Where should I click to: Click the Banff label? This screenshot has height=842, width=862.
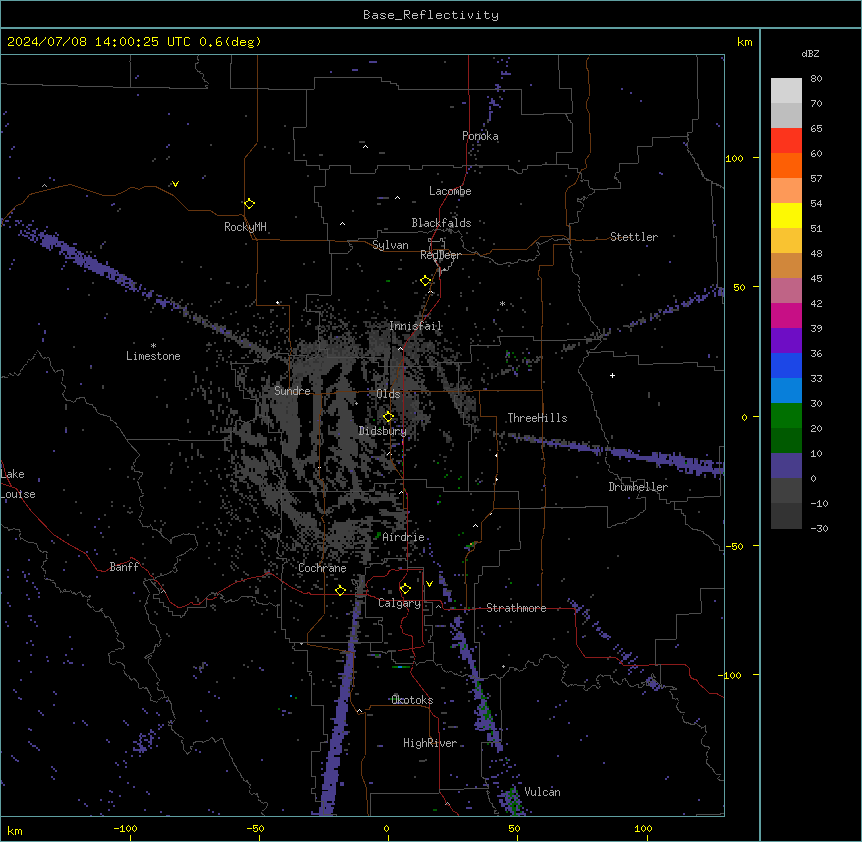pyautogui.click(x=124, y=567)
